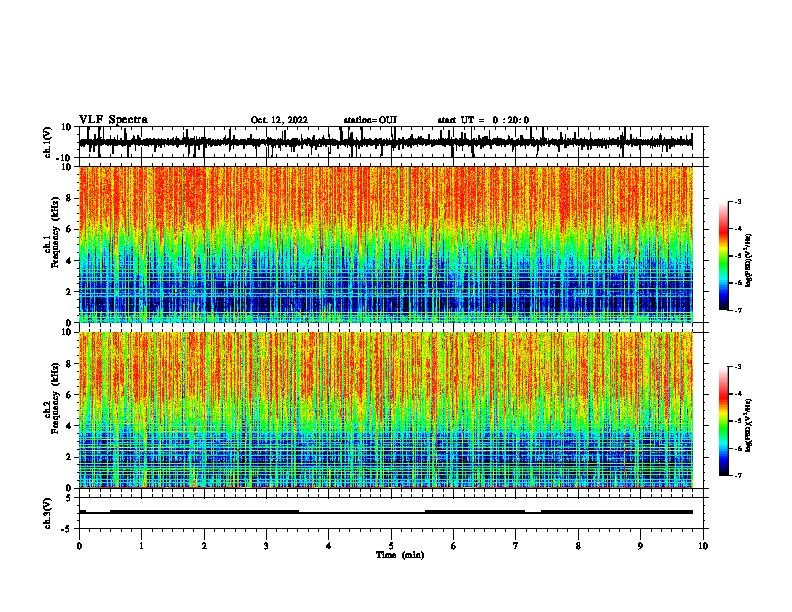Screen dimensions: 792x612
Task: Click the "5" tick on ch.3(V) axis
Action: click(x=70, y=498)
